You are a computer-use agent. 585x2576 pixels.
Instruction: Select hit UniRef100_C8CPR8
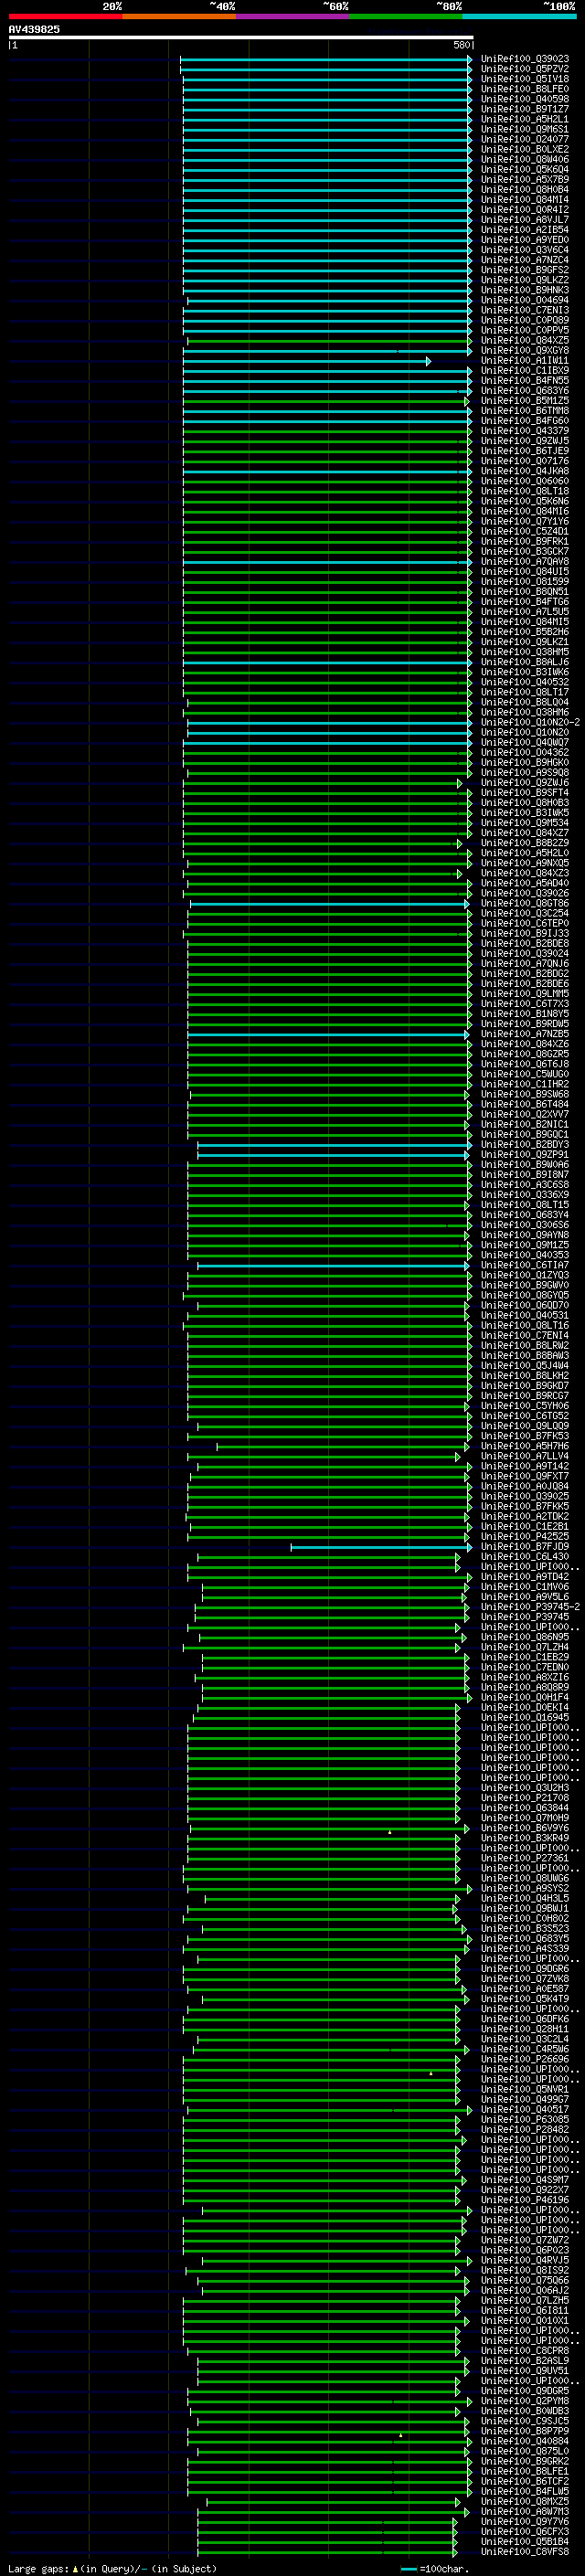pyautogui.click(x=525, y=2351)
